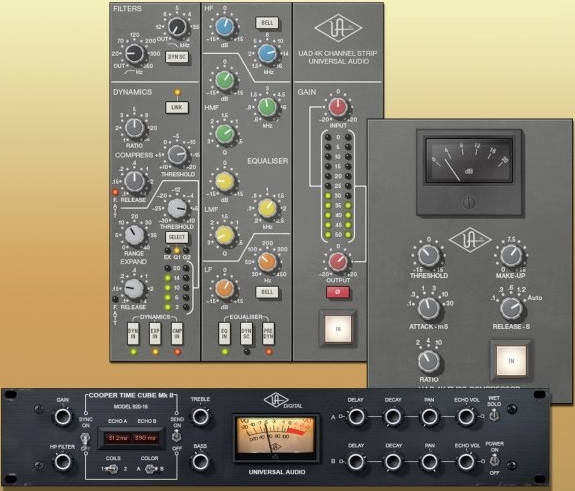Viewport: 575px width, 491px height.
Task: Toggle the EQ IN switch
Action: 224,334
